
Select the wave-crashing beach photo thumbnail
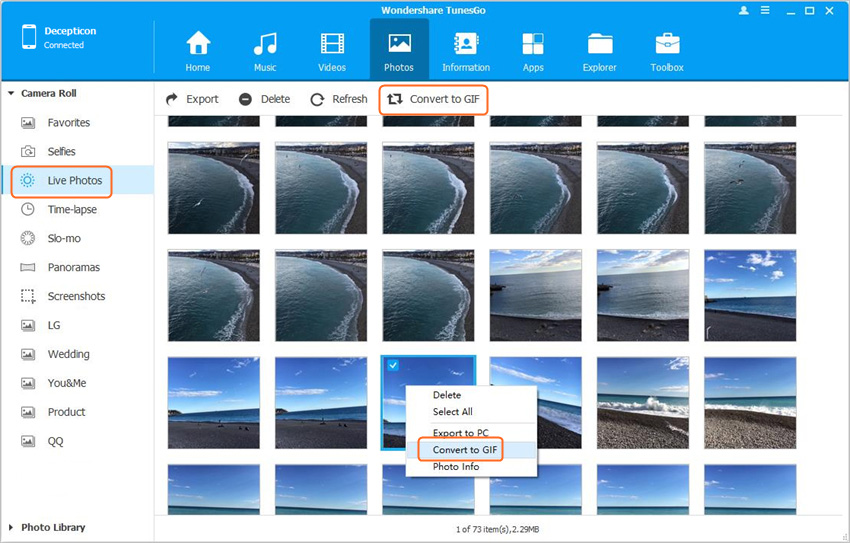point(642,402)
